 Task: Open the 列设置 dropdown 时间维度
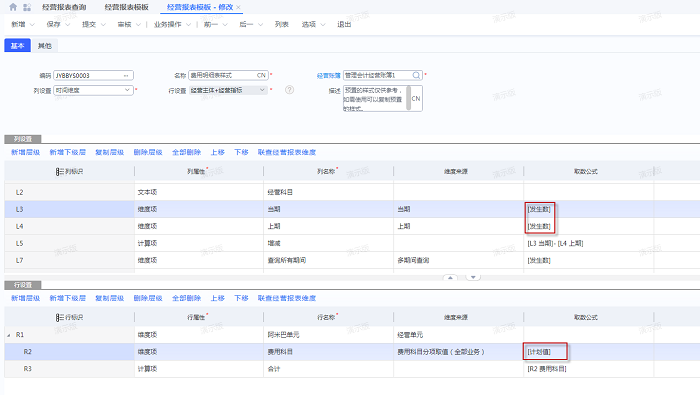point(93,90)
